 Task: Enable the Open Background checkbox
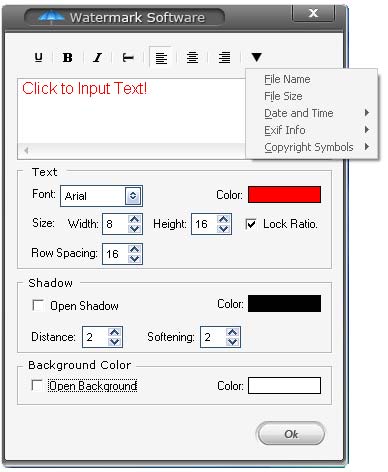[x=37, y=385]
